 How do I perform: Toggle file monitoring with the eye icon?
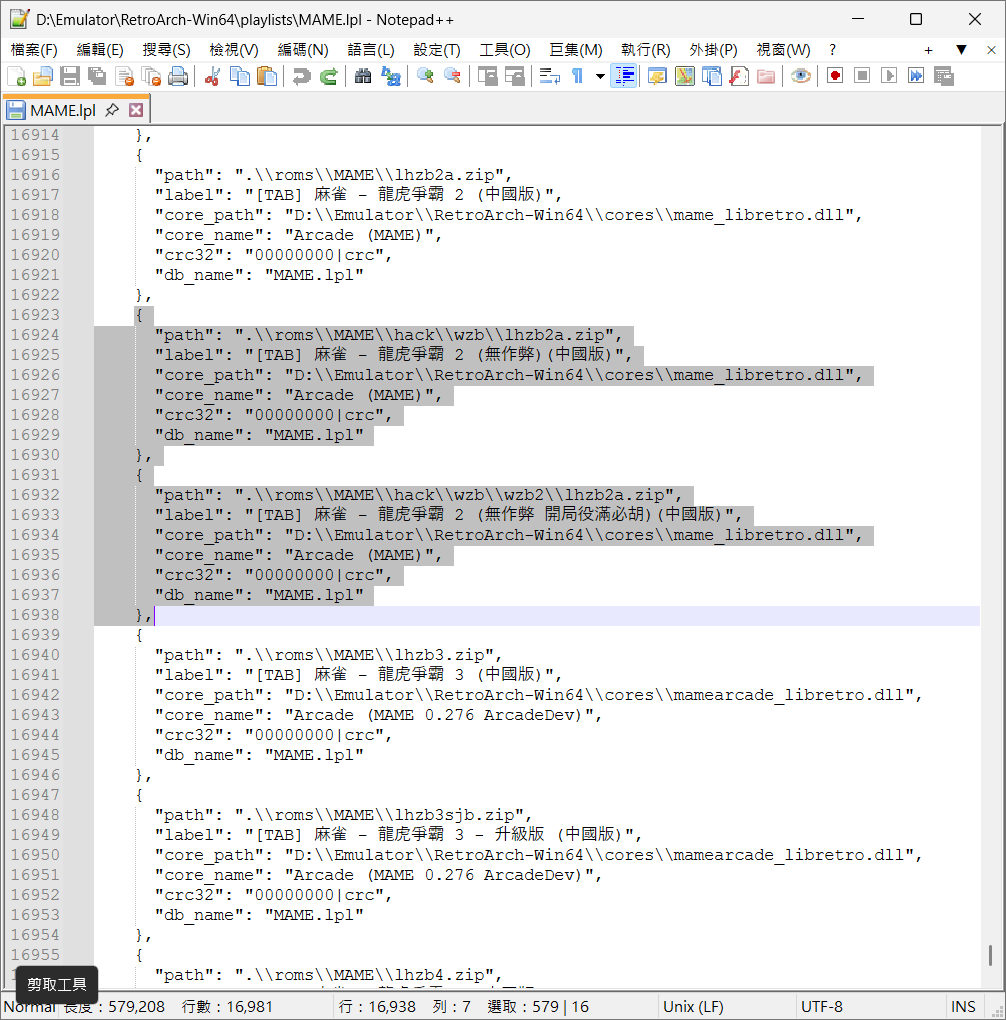coord(800,76)
